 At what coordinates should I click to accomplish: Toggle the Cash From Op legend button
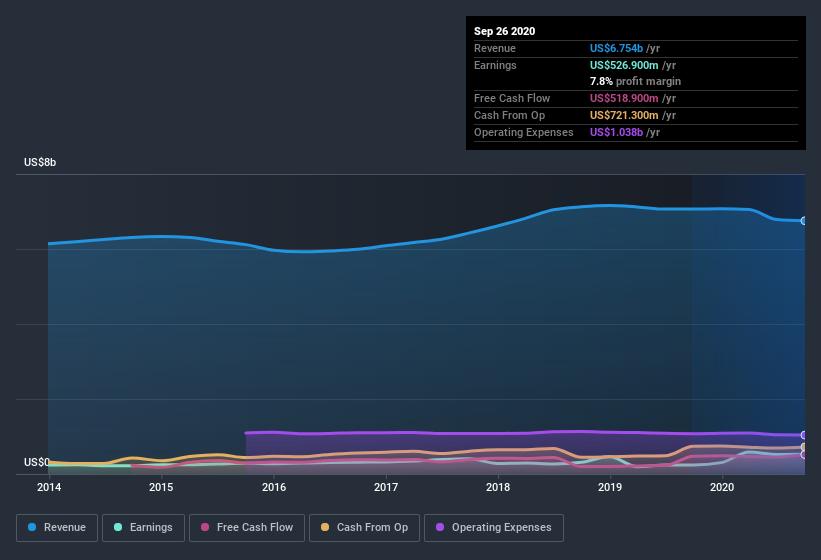364,528
